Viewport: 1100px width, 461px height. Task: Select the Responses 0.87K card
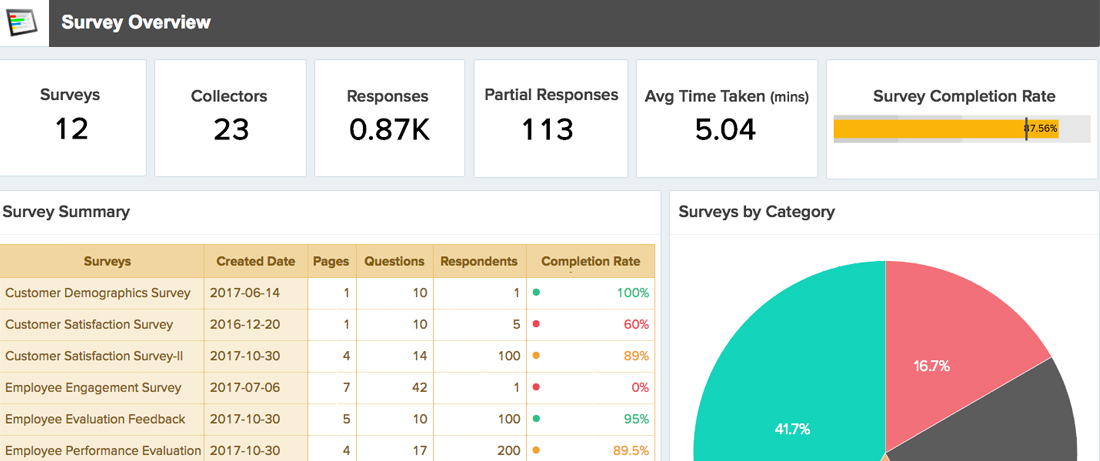(x=389, y=117)
